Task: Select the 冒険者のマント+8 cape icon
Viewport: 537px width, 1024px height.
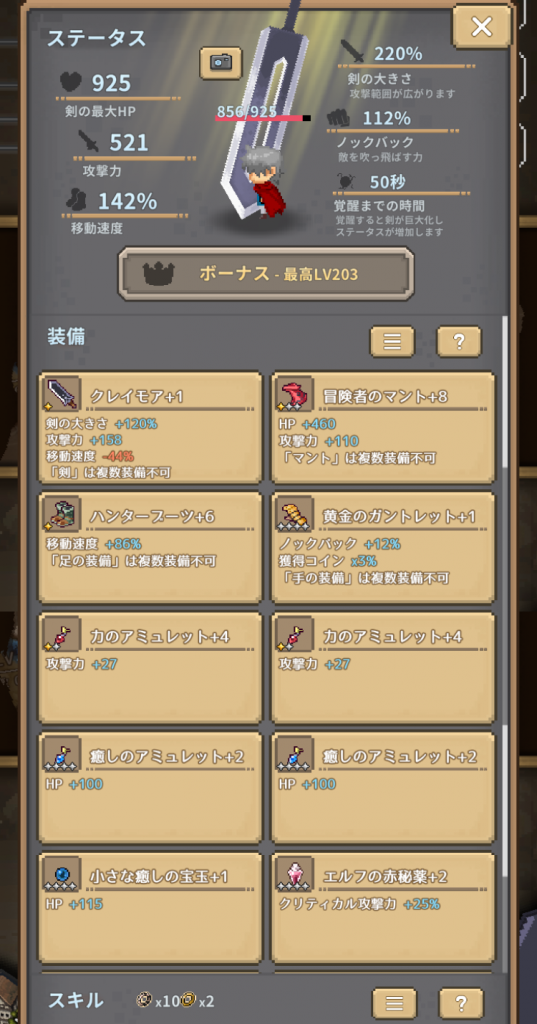Action: tap(295, 394)
